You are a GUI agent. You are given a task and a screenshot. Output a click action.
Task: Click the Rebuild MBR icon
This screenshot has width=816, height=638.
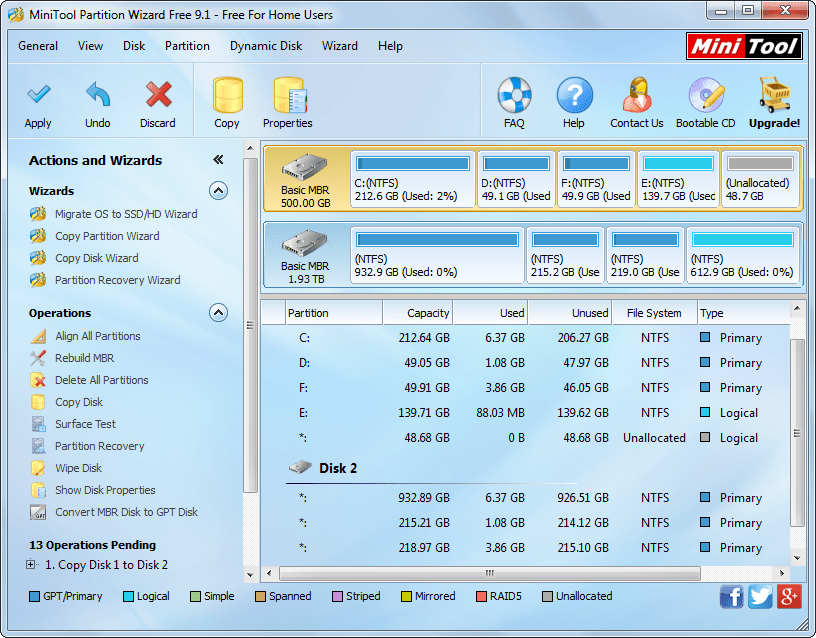tap(38, 358)
